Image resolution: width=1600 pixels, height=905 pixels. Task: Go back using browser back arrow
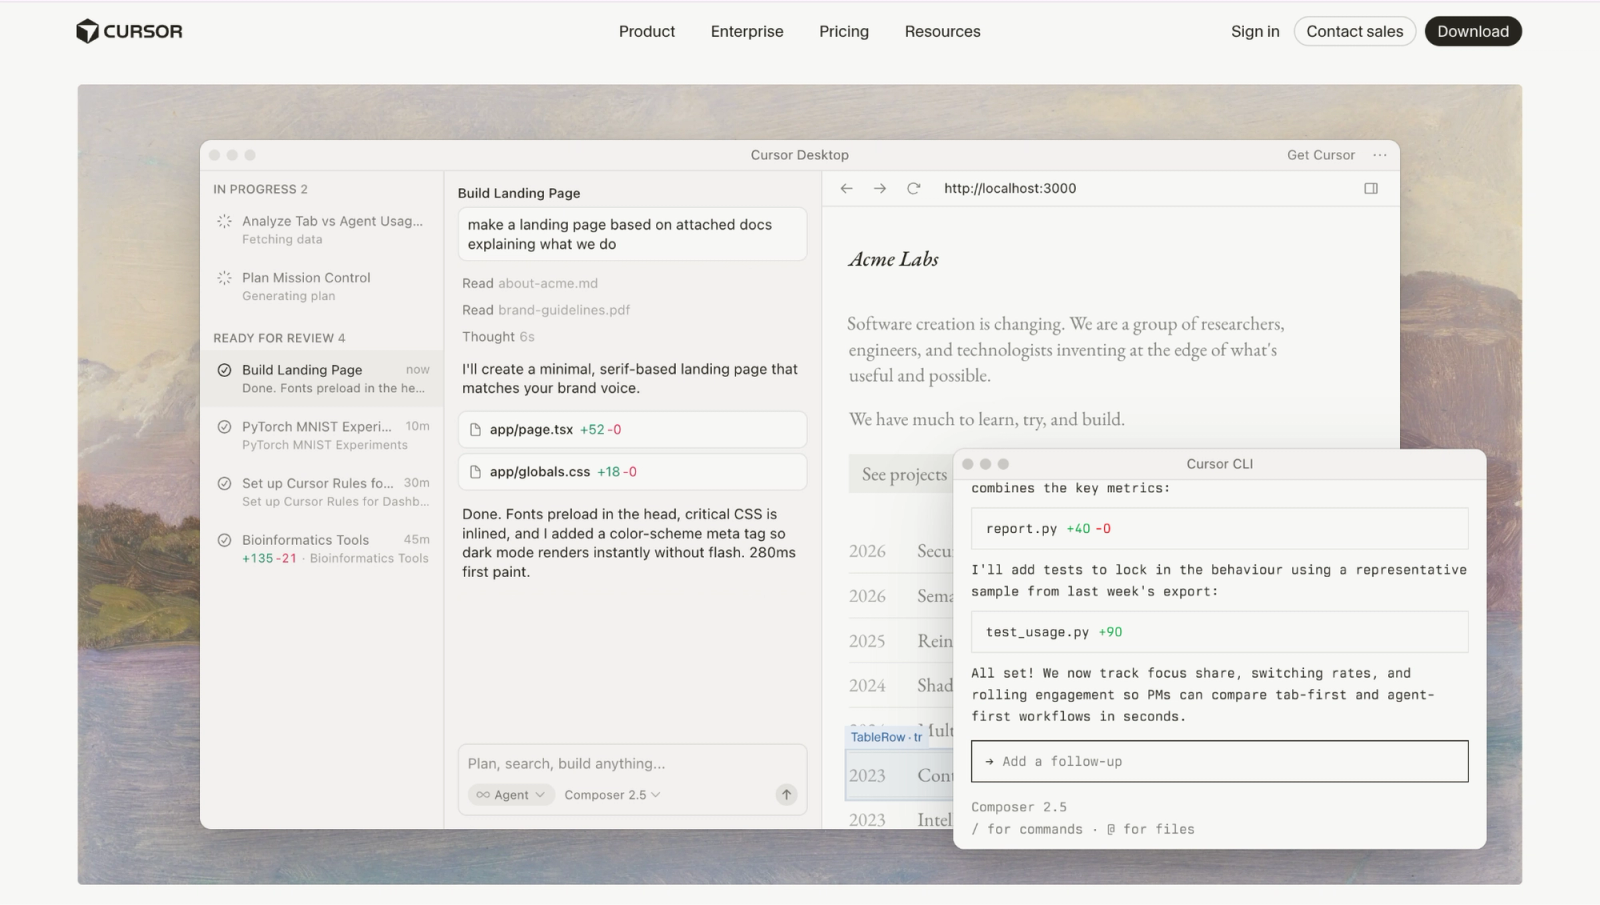(847, 188)
